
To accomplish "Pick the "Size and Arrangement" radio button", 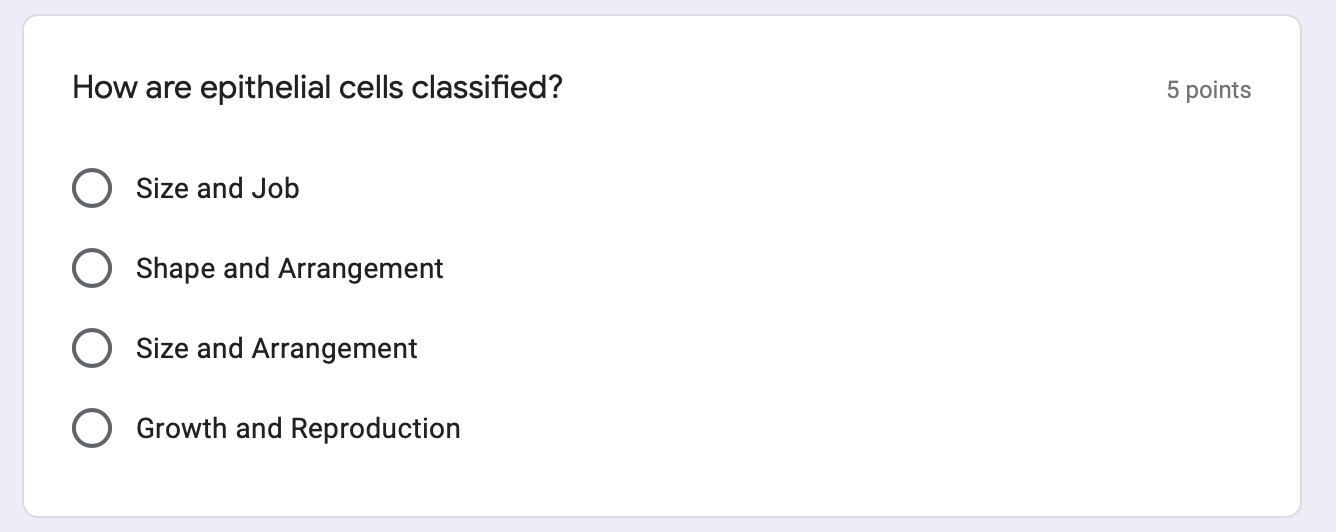I will (92, 348).
